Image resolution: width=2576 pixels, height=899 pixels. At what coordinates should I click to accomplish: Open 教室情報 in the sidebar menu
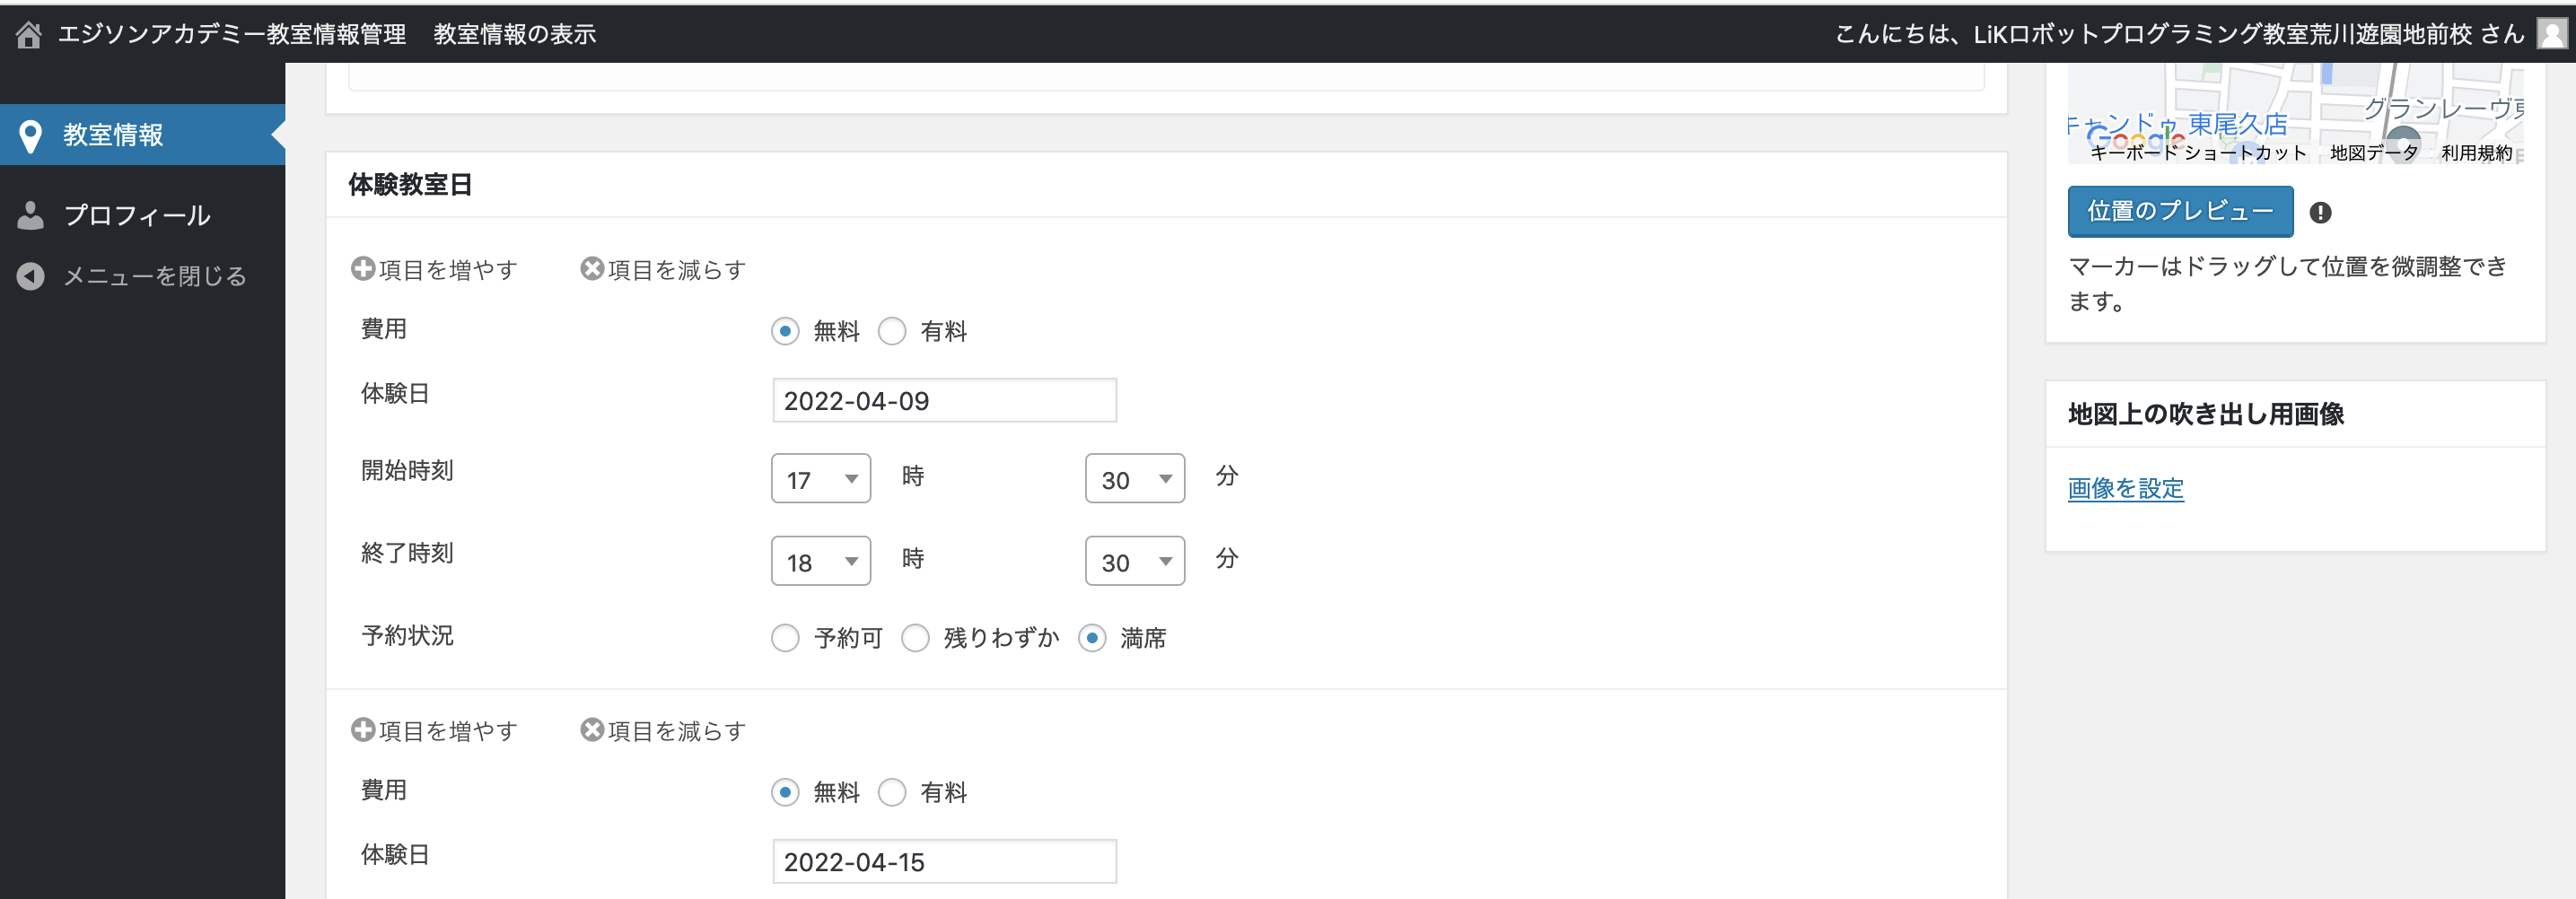[x=142, y=135]
